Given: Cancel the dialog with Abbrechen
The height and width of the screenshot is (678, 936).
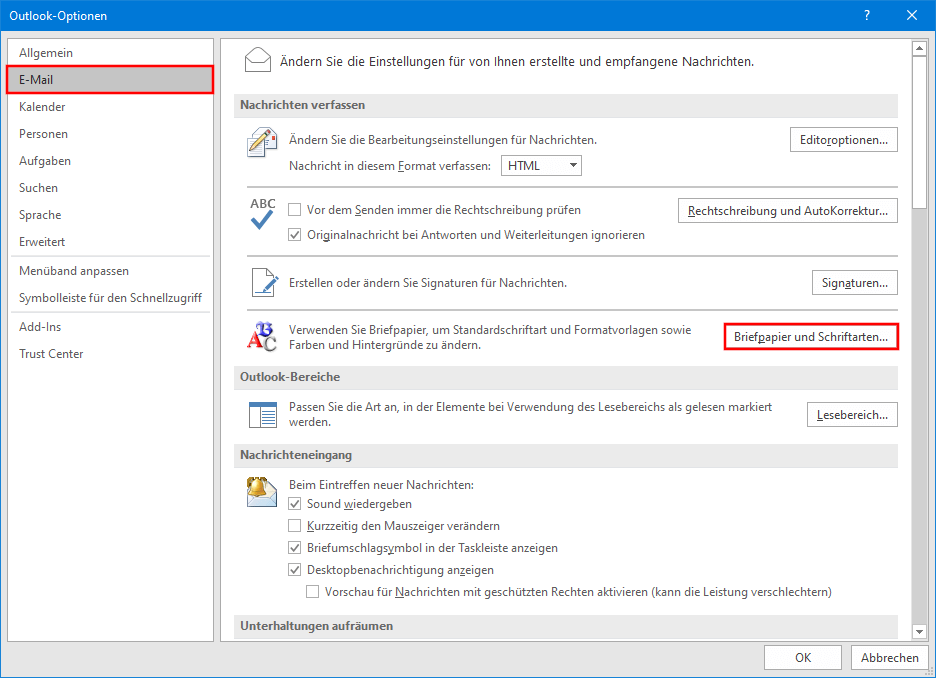Looking at the screenshot, I should pyautogui.click(x=889, y=658).
